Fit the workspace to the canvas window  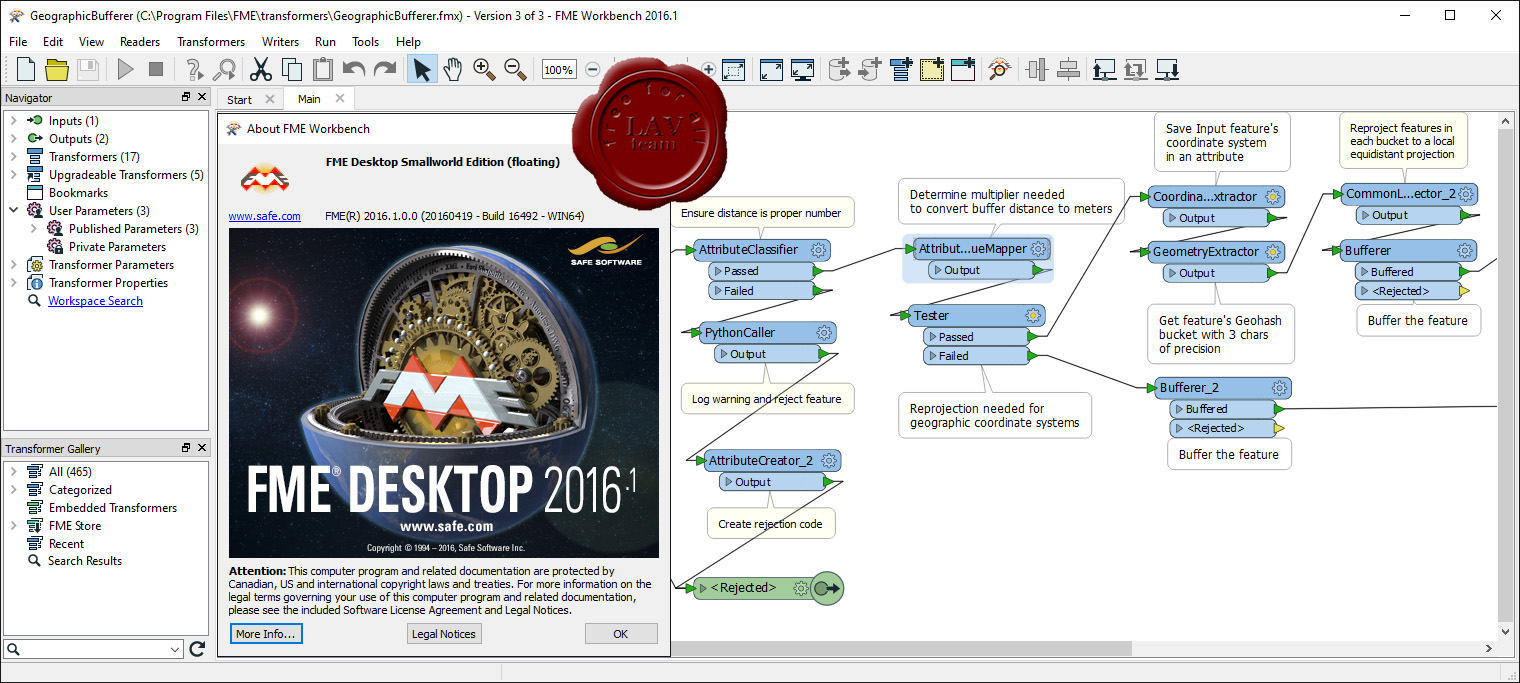click(771, 69)
